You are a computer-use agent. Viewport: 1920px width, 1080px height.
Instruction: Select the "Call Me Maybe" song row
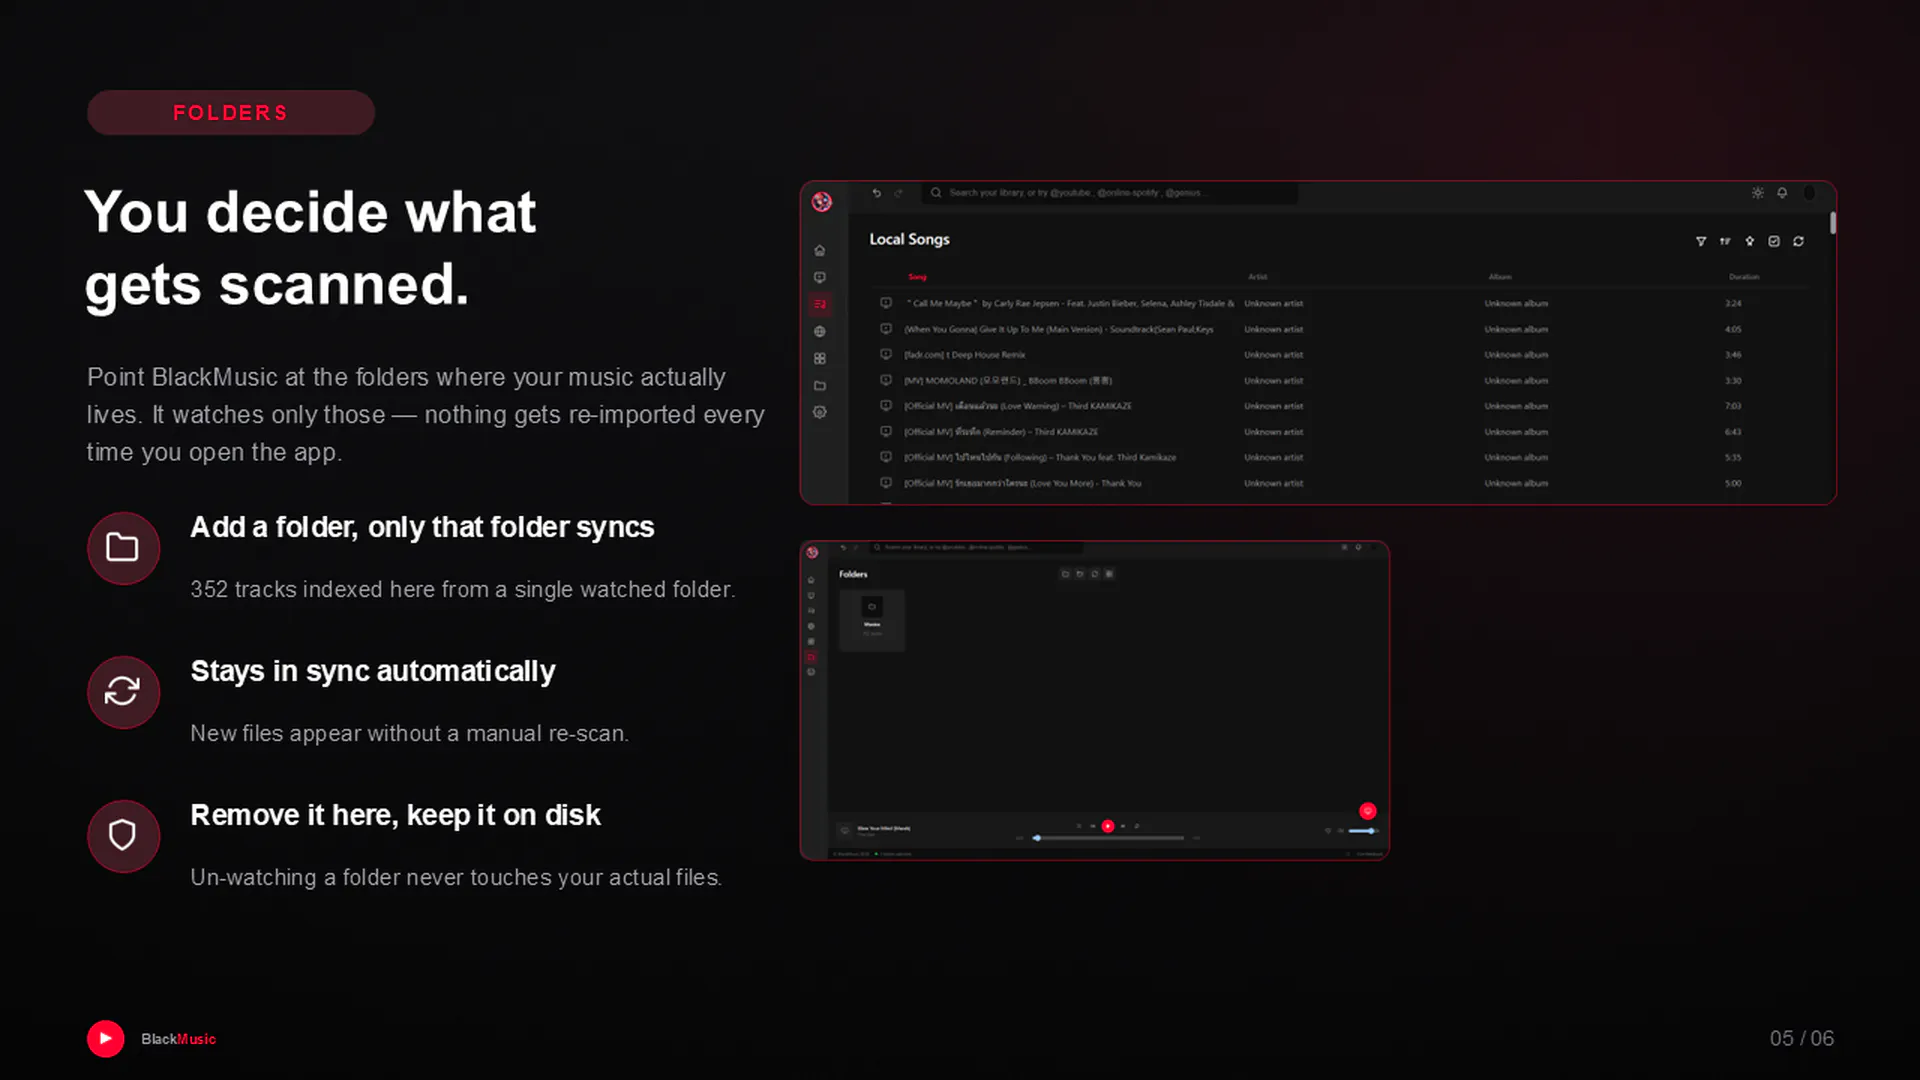pos(1340,303)
